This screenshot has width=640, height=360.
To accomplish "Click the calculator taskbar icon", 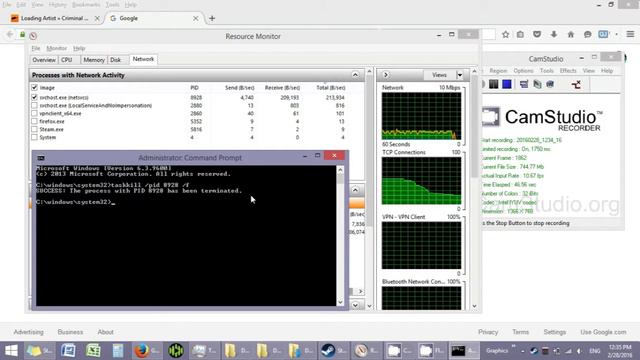I will pyautogui.click(x=118, y=351).
